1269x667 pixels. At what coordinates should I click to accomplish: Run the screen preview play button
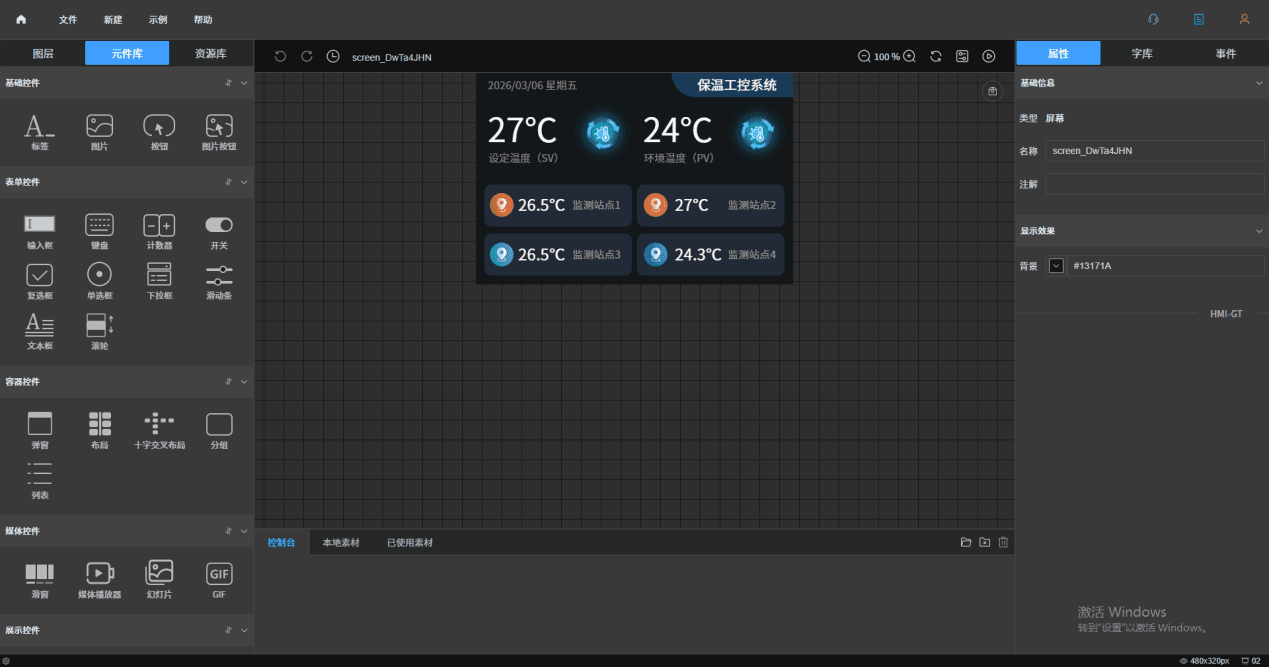coord(989,56)
